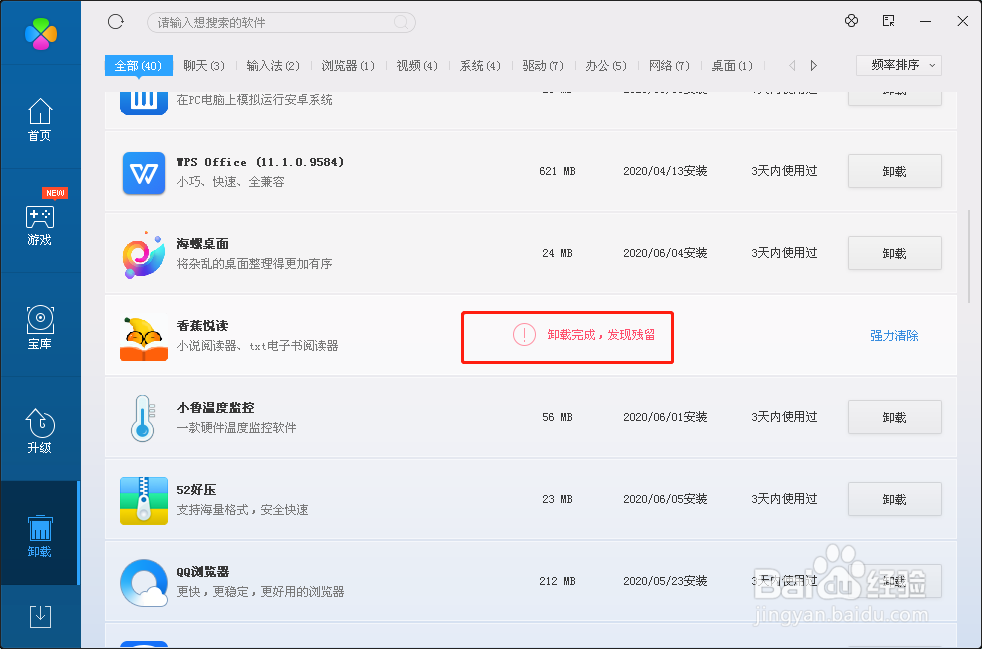Close the software manager window
This screenshot has width=982, height=649.
point(963,21)
